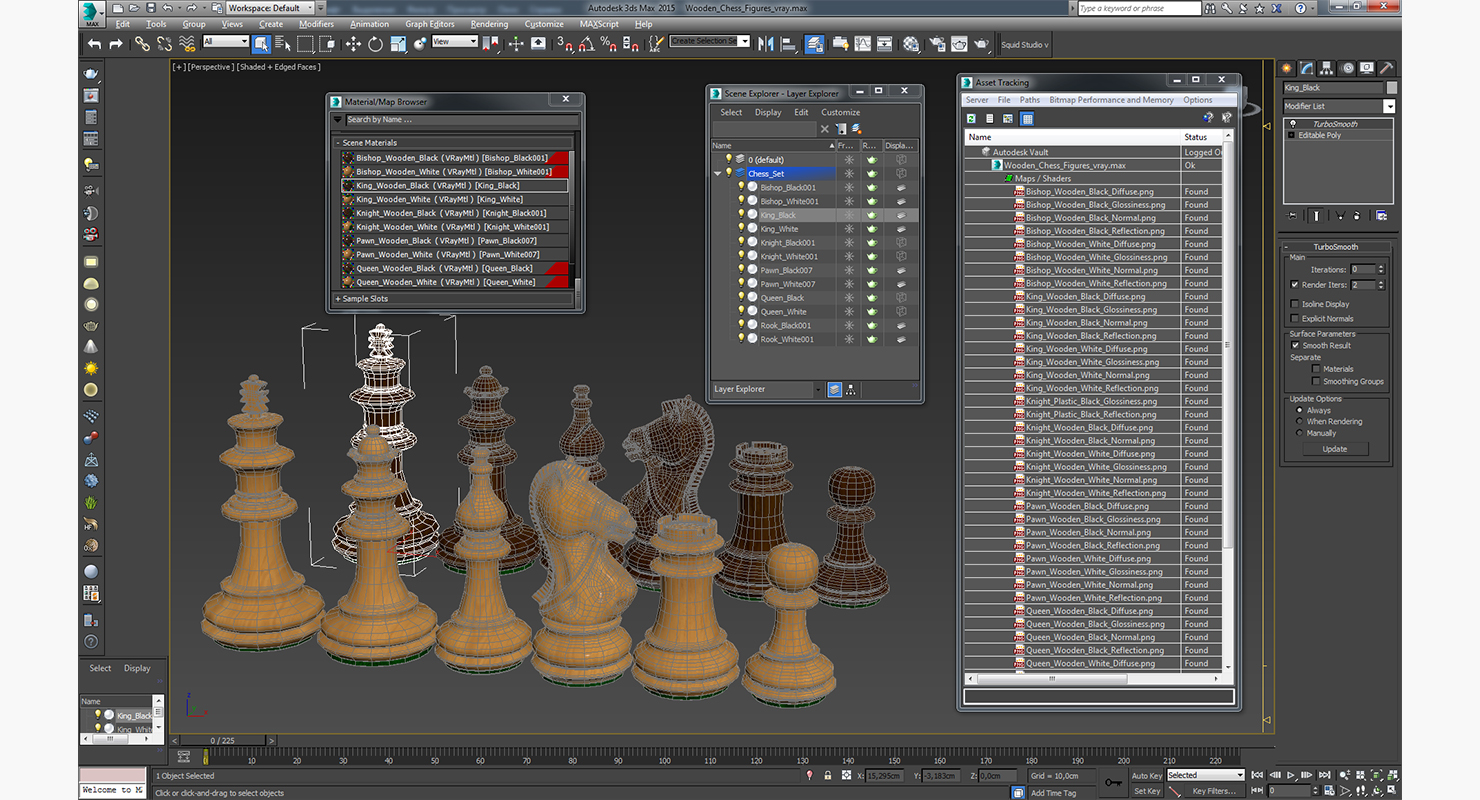
Task: Enable the Isoline Display checkbox
Action: tap(1295, 304)
